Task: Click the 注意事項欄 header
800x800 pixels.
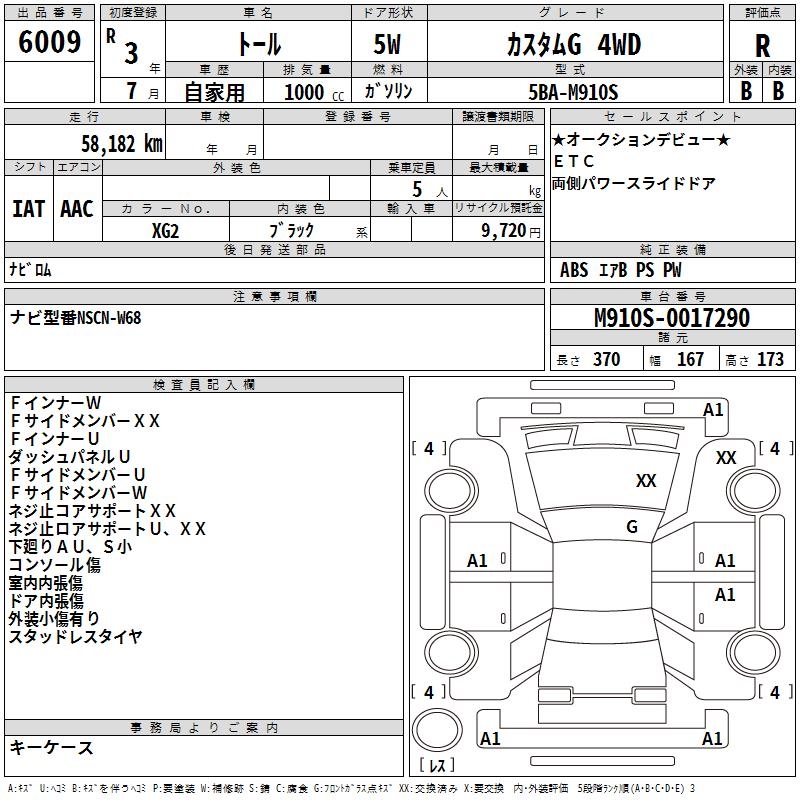Action: point(274,296)
